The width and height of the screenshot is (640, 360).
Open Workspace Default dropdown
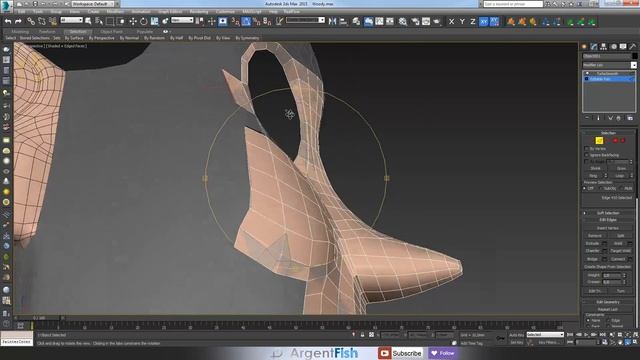click(93, 4)
